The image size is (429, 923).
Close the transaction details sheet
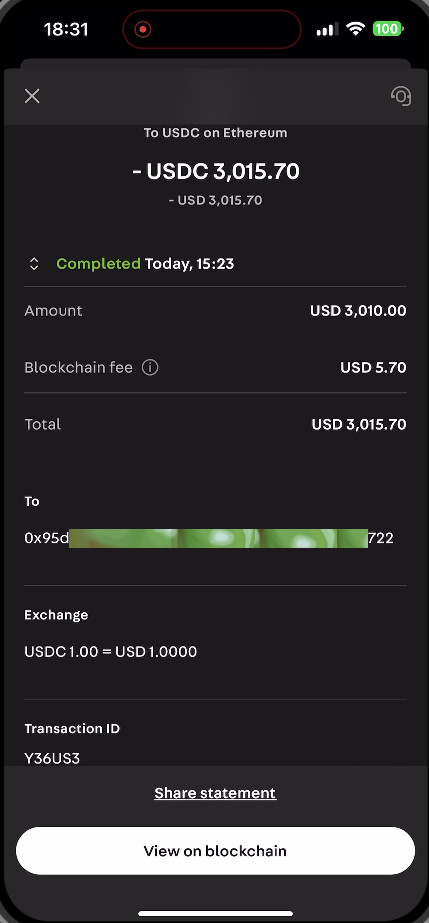coord(32,96)
